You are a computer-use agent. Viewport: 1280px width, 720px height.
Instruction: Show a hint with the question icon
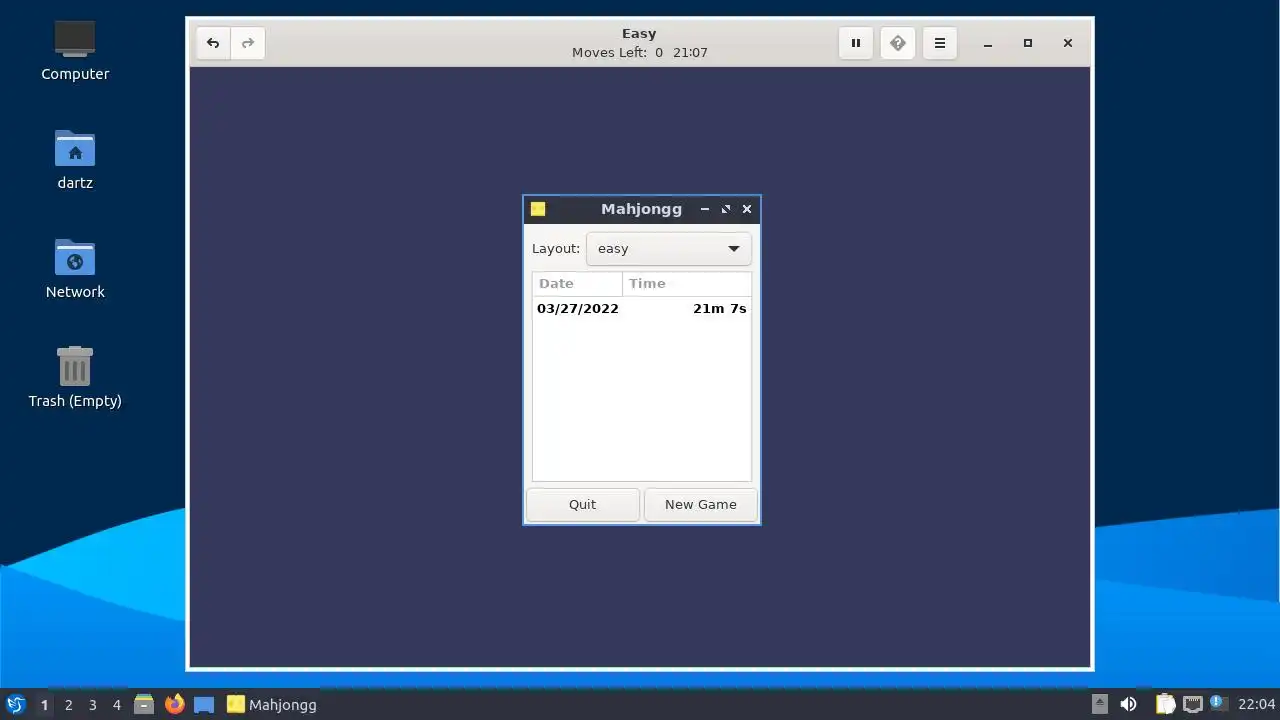[x=898, y=43]
